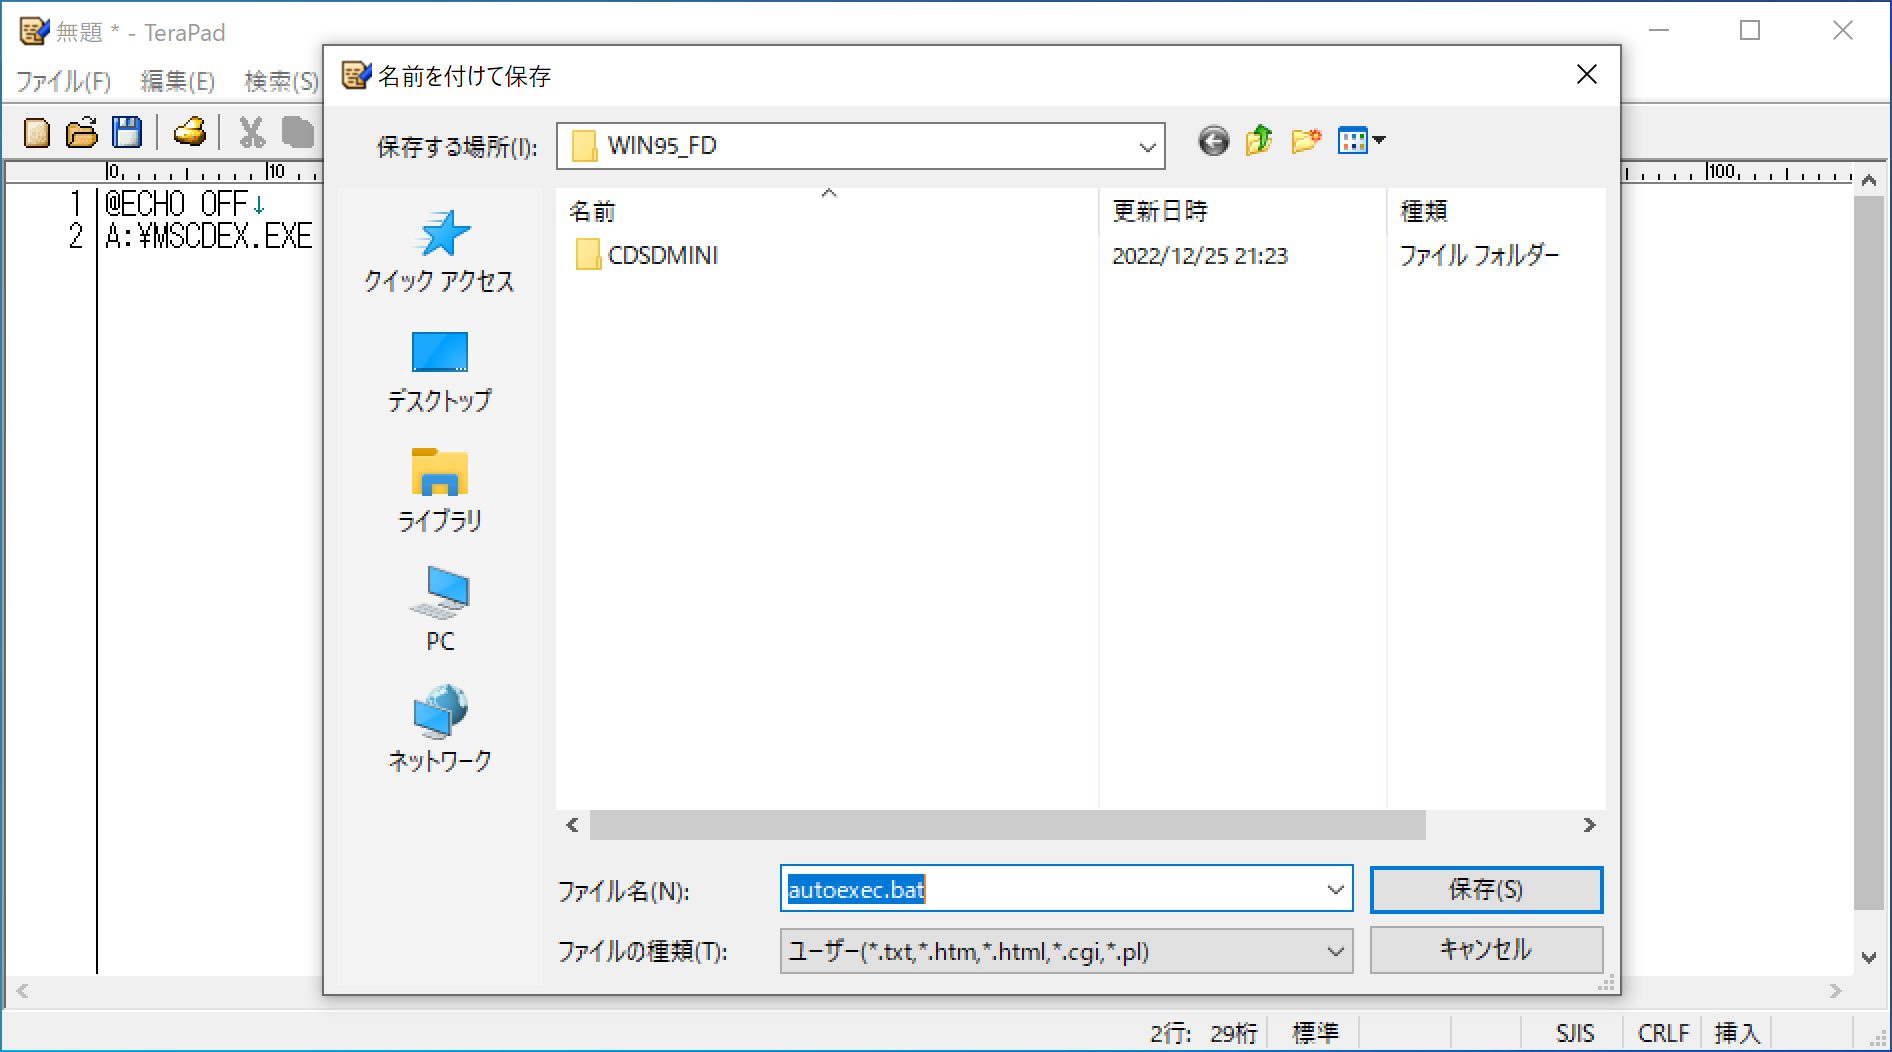Click the Save floppy icon in TeraPad toolbar
1892x1052 pixels.
pyautogui.click(x=127, y=133)
